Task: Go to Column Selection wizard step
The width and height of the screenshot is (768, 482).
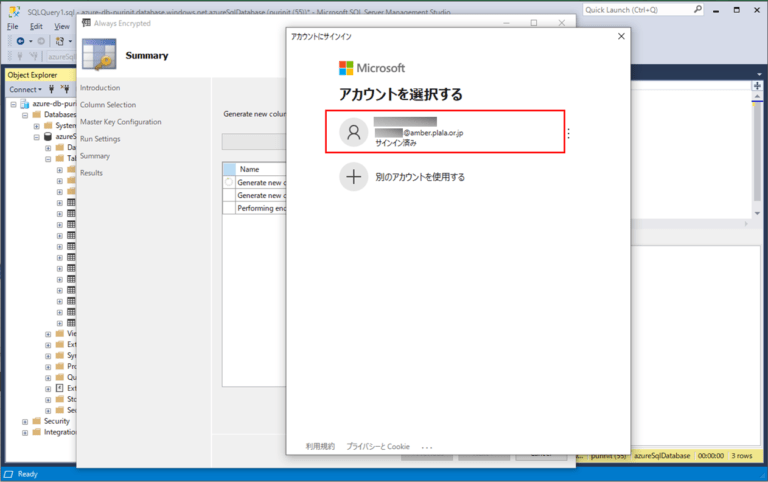Action: pos(108,105)
